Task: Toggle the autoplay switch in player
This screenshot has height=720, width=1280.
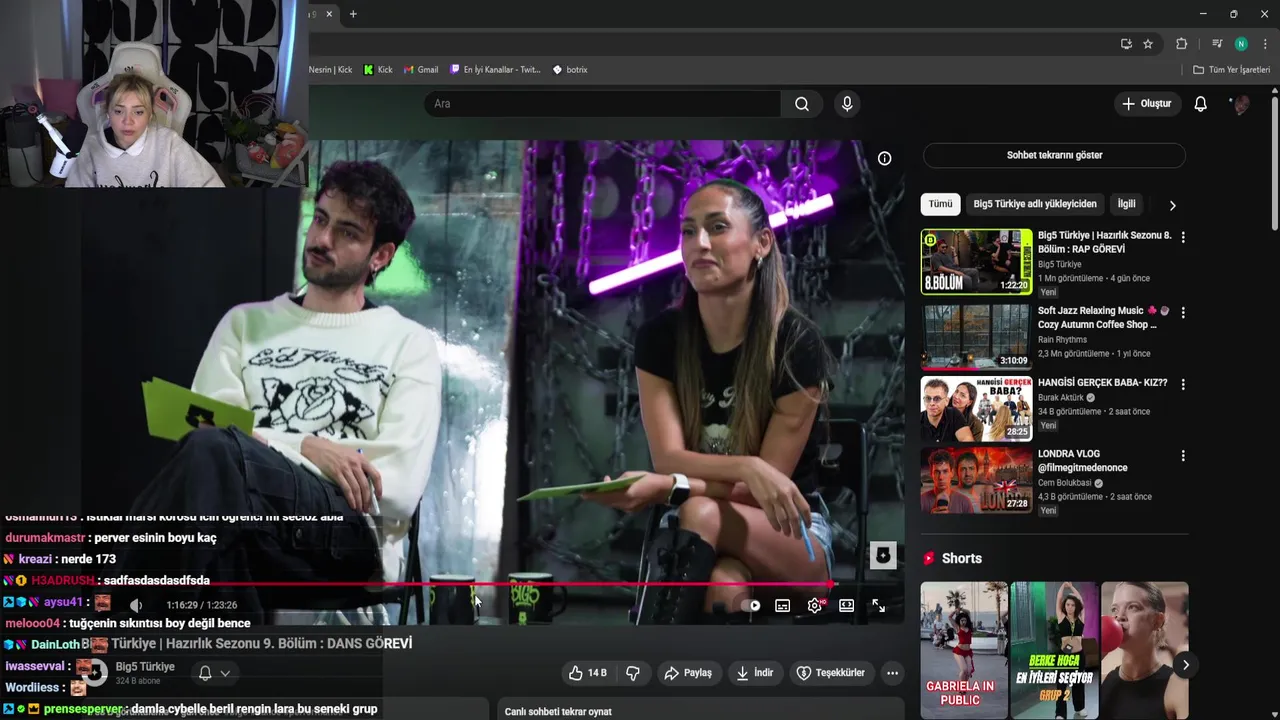Action: click(x=751, y=605)
